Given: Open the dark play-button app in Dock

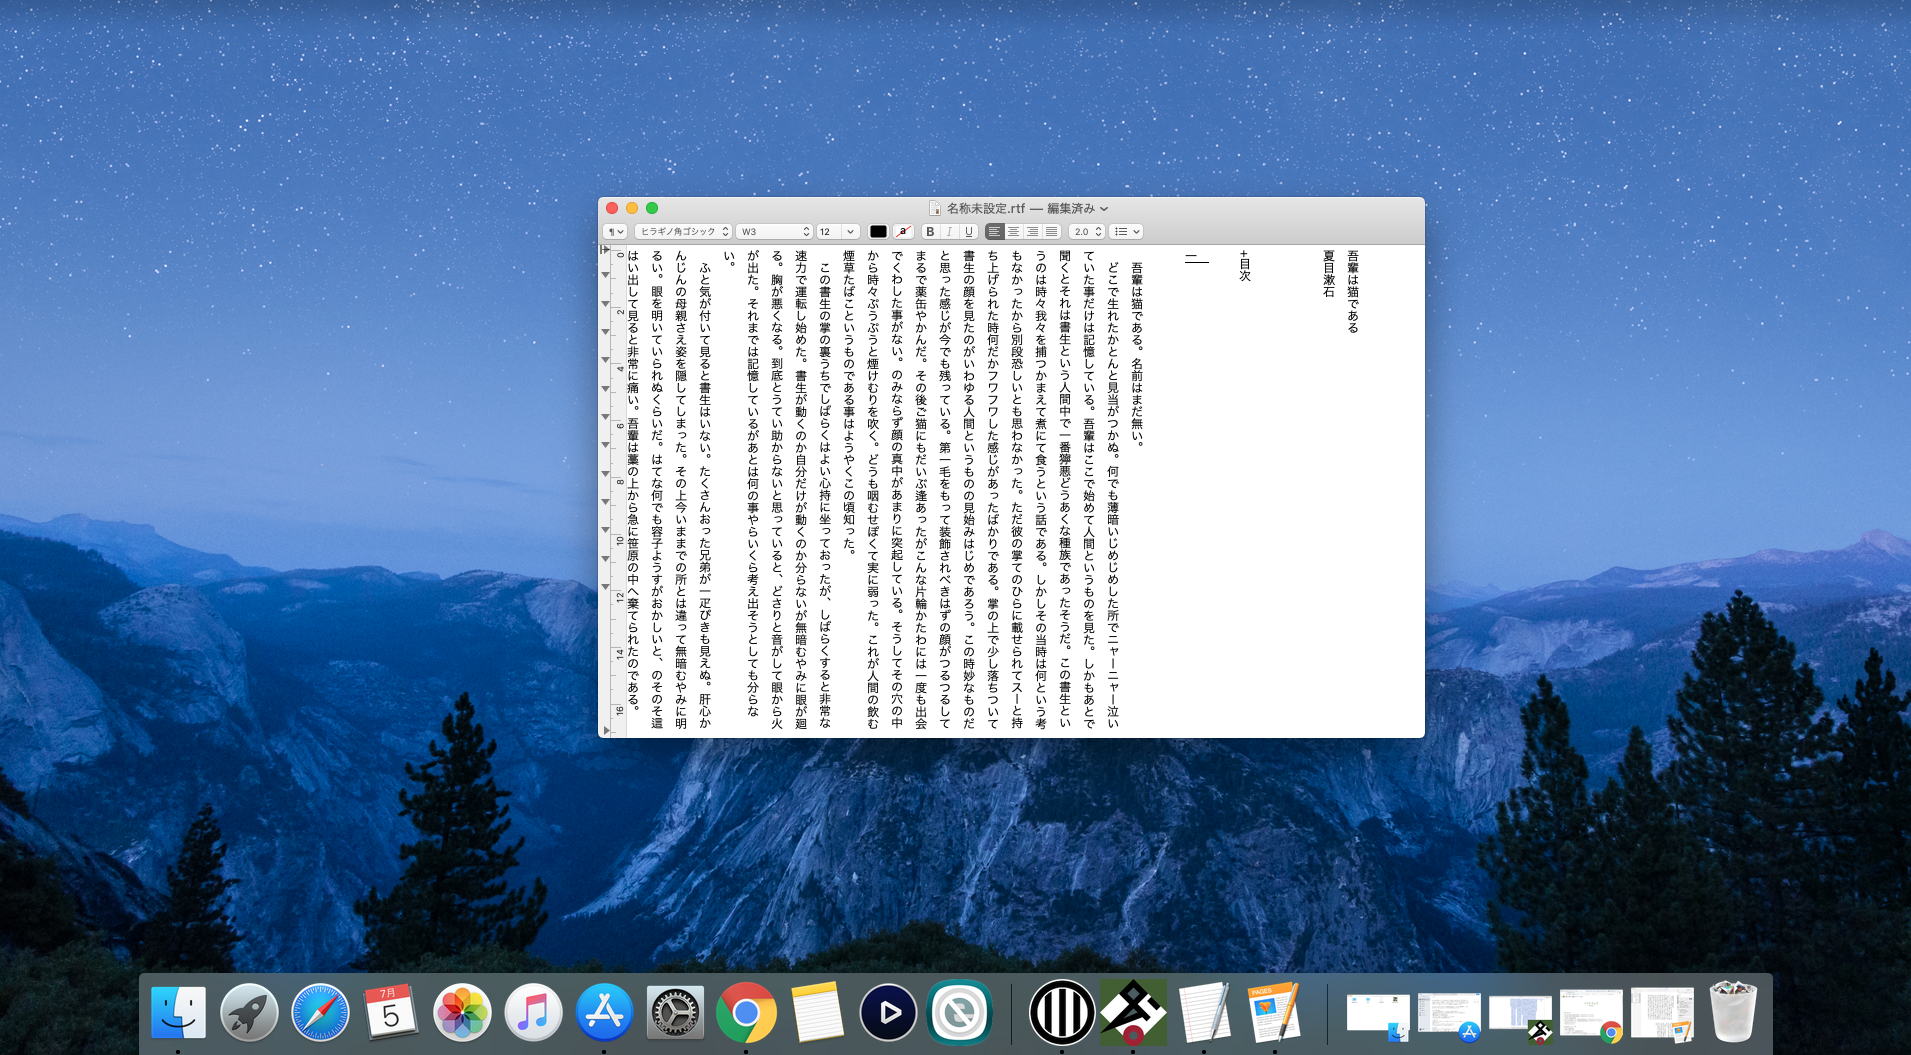Looking at the screenshot, I should tap(888, 1012).
